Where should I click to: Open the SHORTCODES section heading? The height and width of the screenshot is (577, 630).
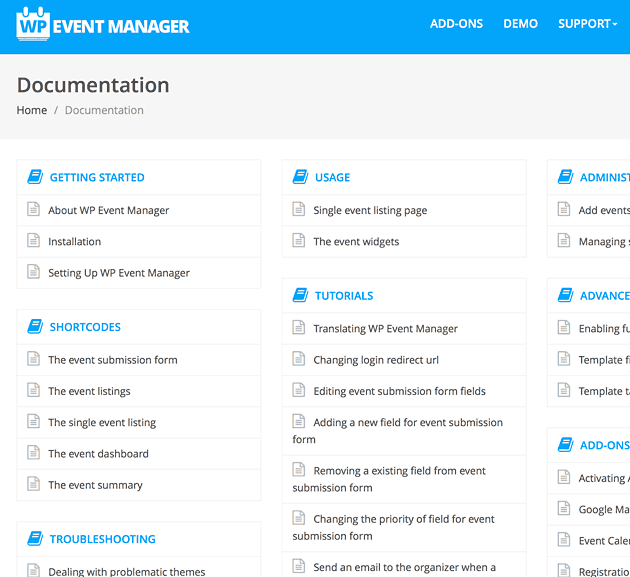click(85, 327)
